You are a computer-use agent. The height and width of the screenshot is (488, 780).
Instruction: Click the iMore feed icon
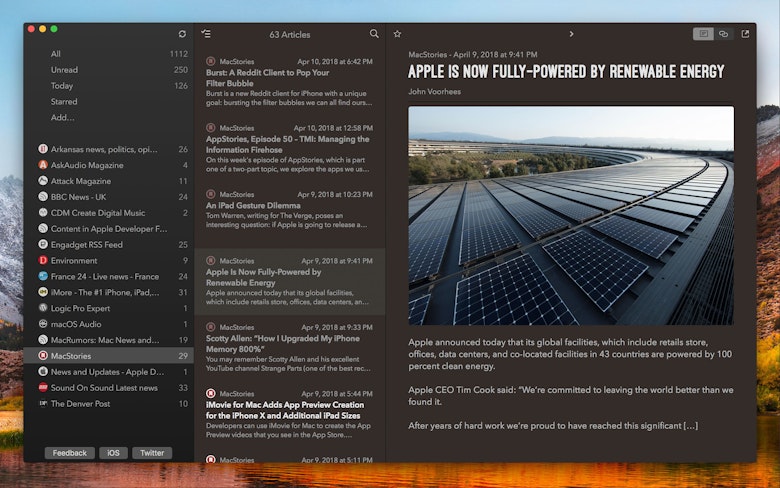coord(43,292)
